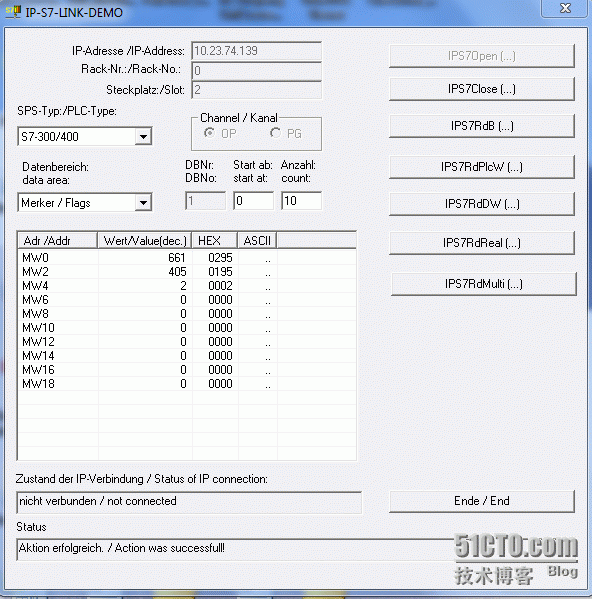Click the decimal value 405 cell
Screen dimensions: 592x599
[x=146, y=272]
